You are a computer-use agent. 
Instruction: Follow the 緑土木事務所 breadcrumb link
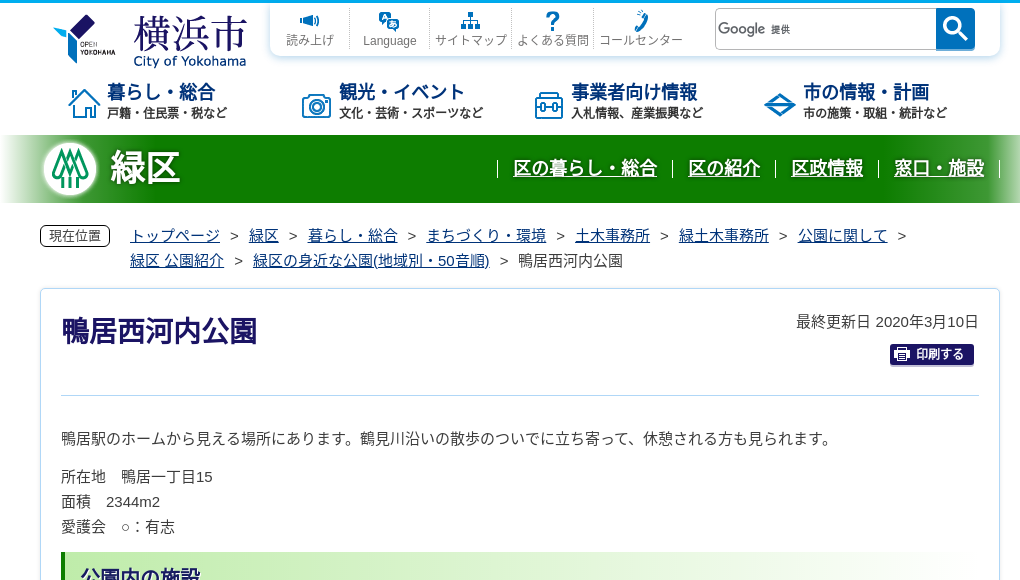pyautogui.click(x=724, y=235)
